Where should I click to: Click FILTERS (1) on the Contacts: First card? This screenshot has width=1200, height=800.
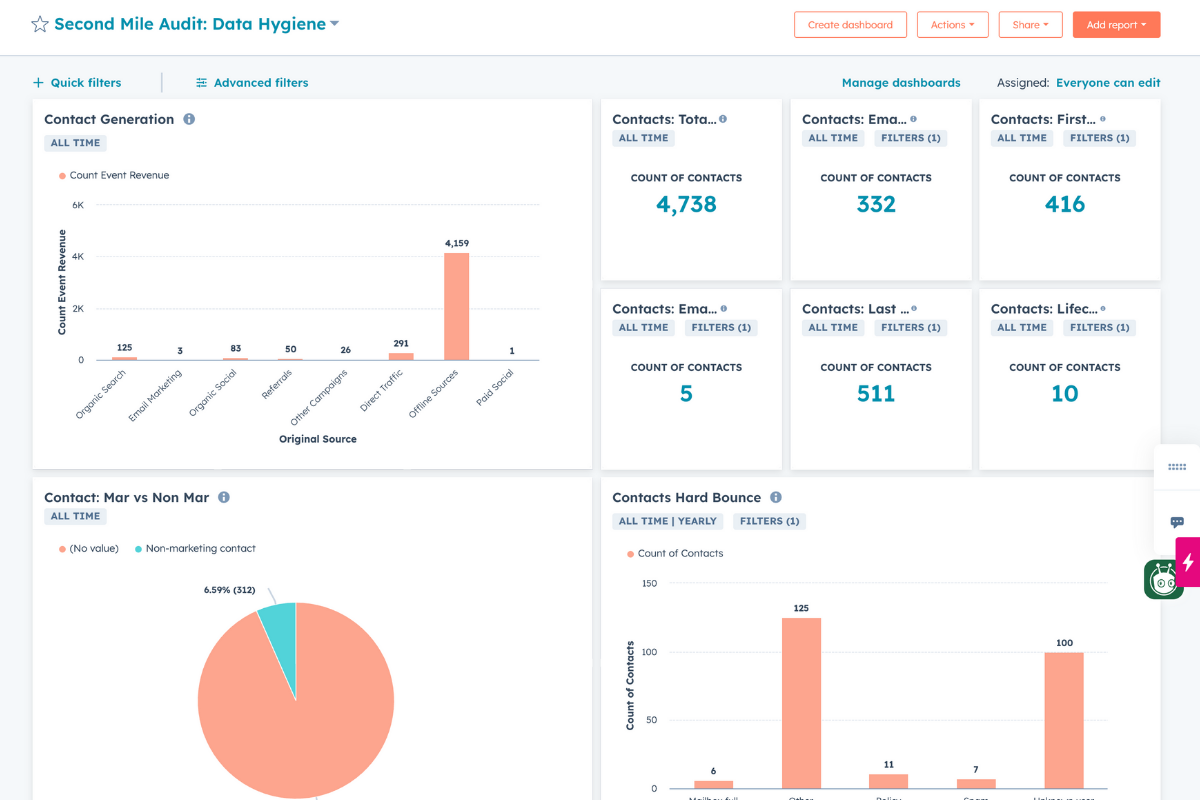[1100, 138]
